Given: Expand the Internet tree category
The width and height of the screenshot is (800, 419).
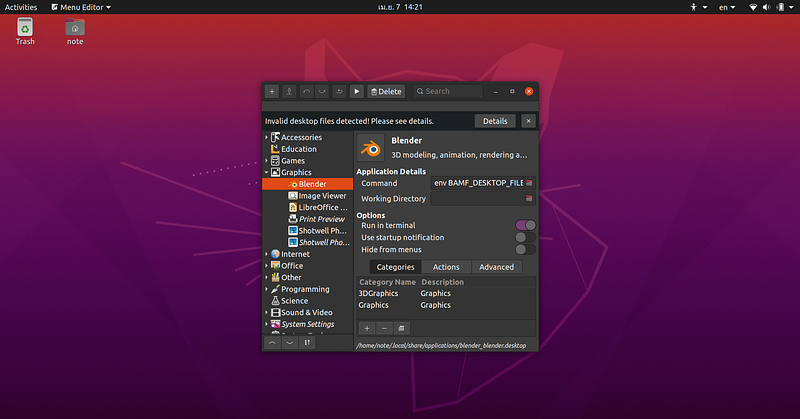Looking at the screenshot, I should tap(266, 254).
